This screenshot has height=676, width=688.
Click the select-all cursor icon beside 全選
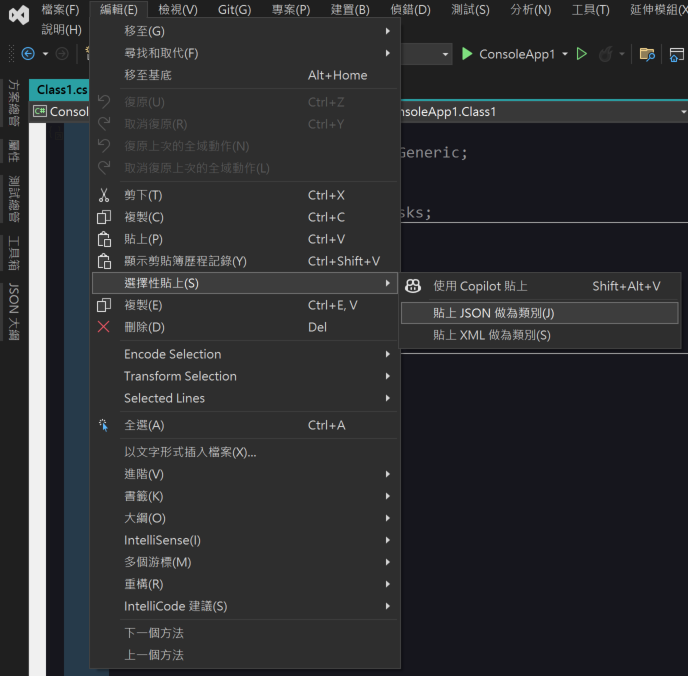103,425
